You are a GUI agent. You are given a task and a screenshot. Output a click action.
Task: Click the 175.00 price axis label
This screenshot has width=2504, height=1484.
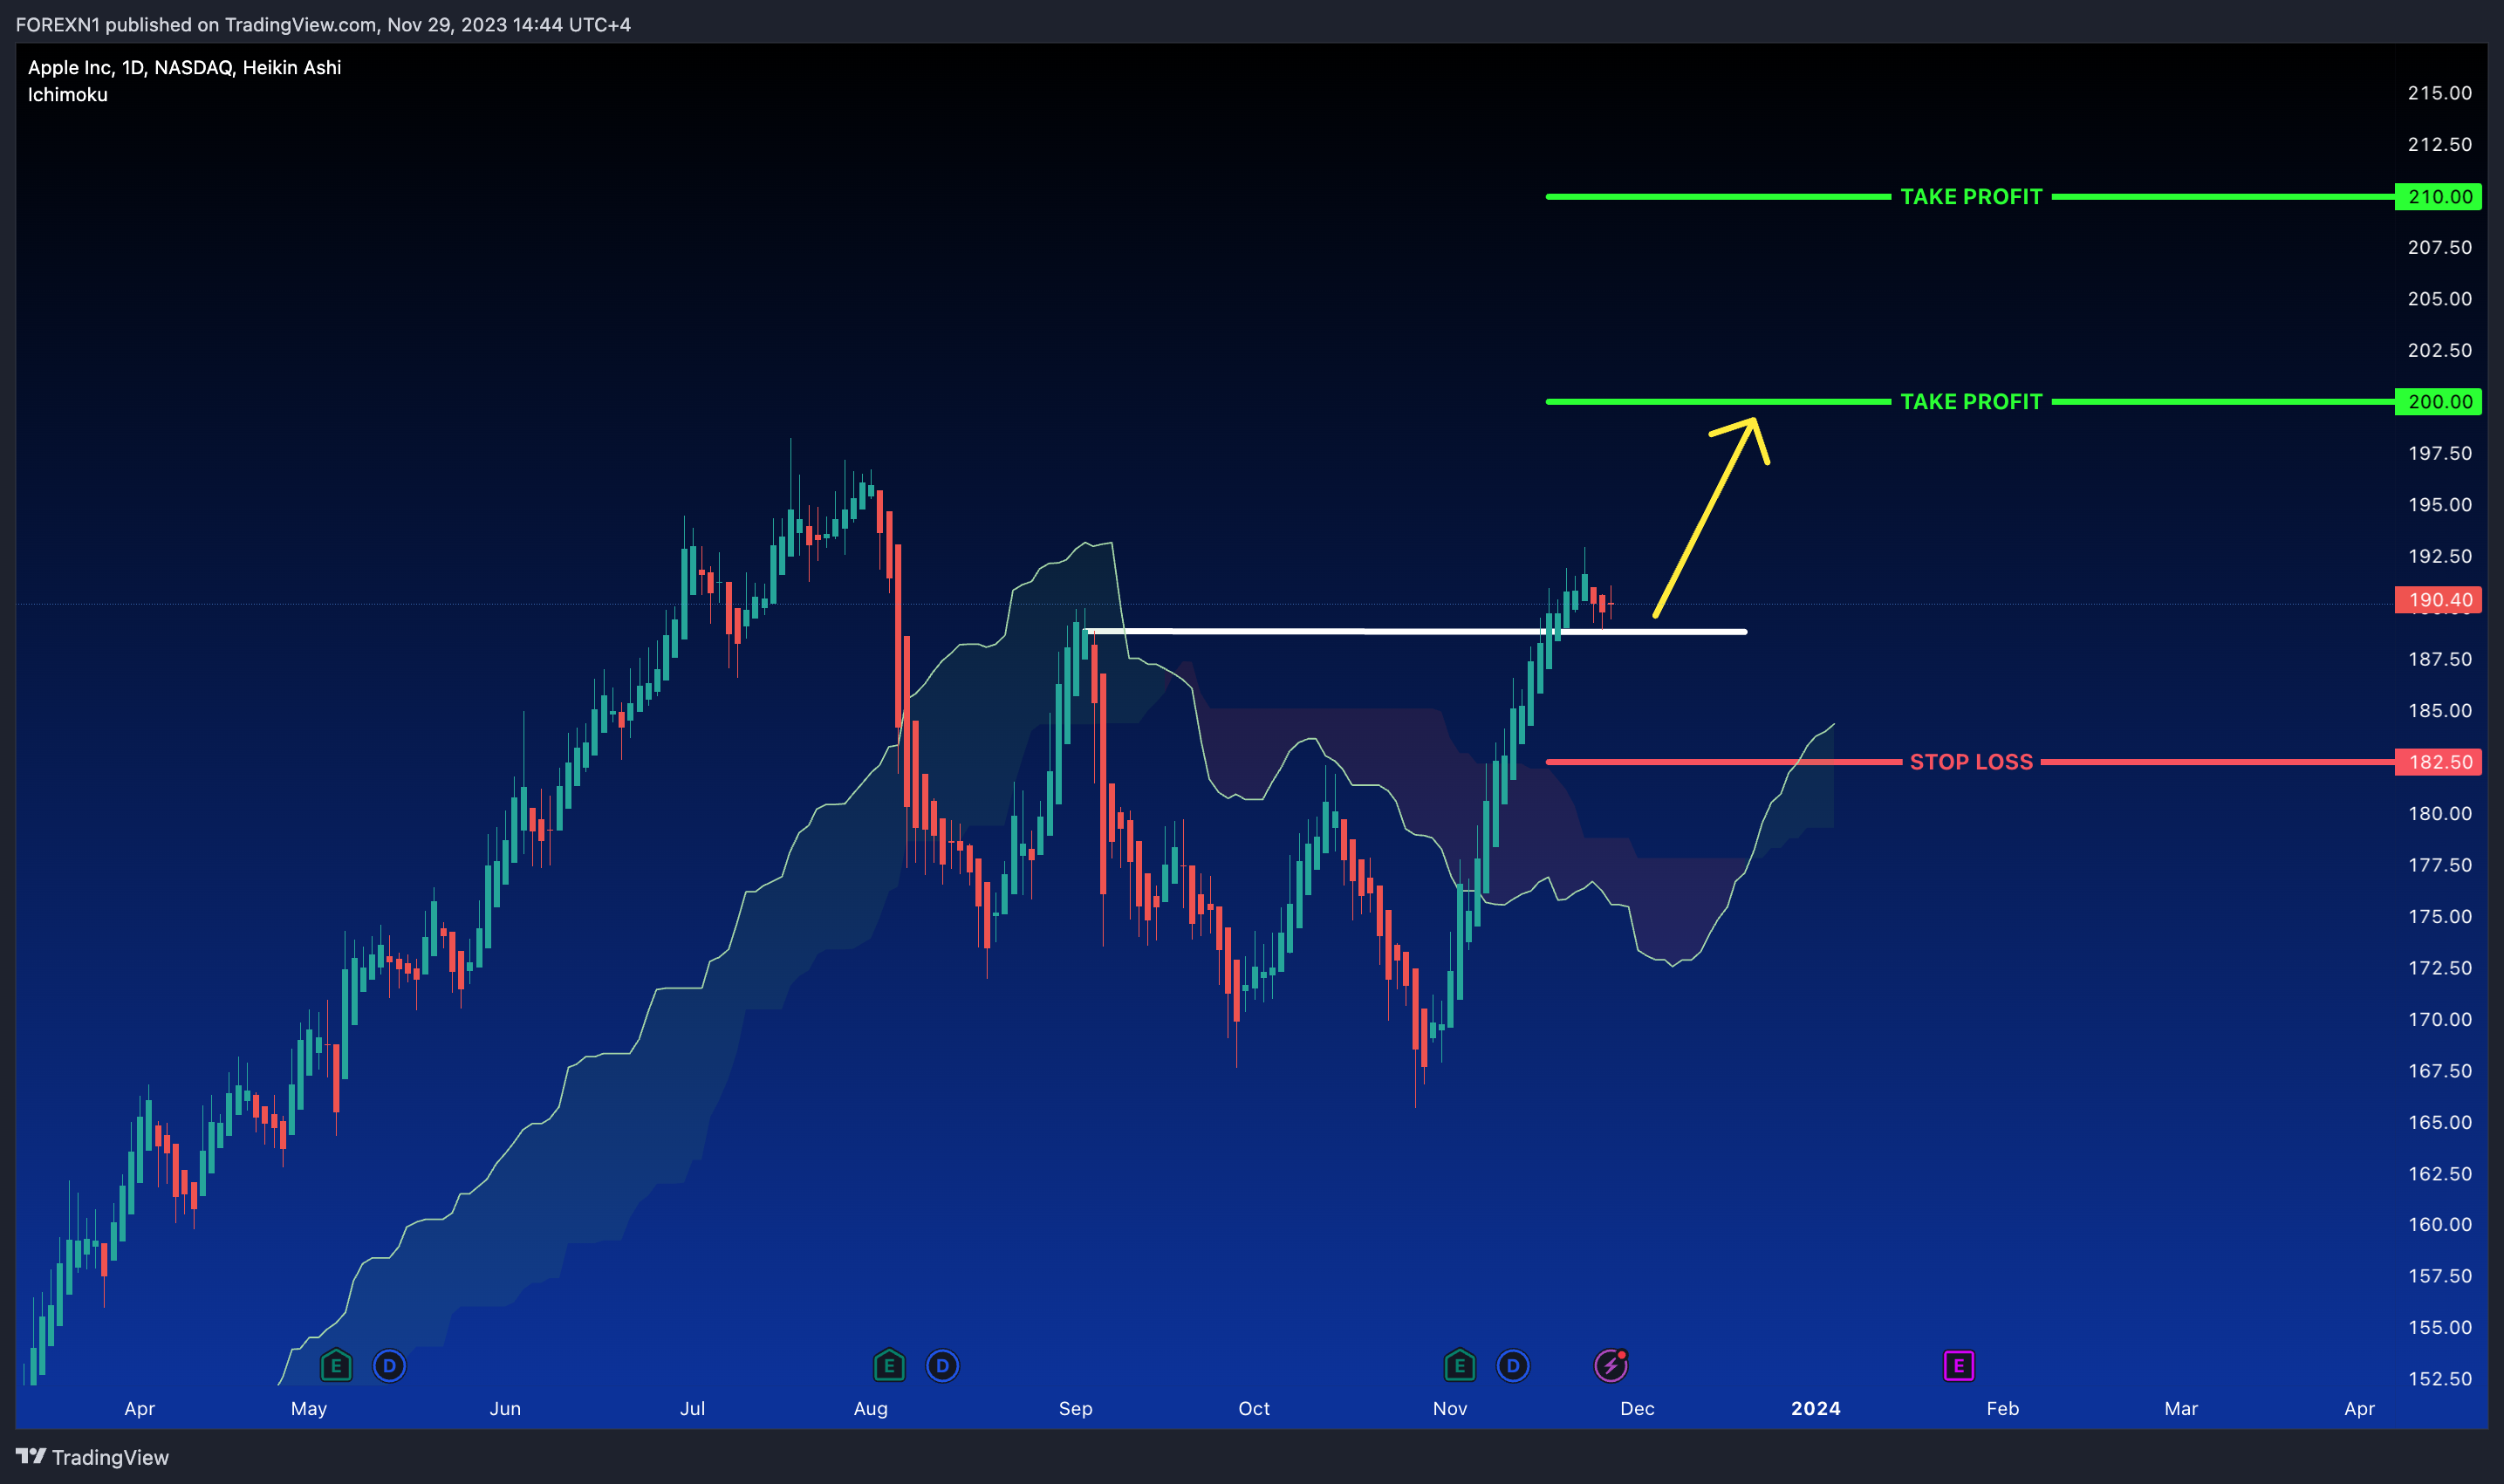(2439, 916)
